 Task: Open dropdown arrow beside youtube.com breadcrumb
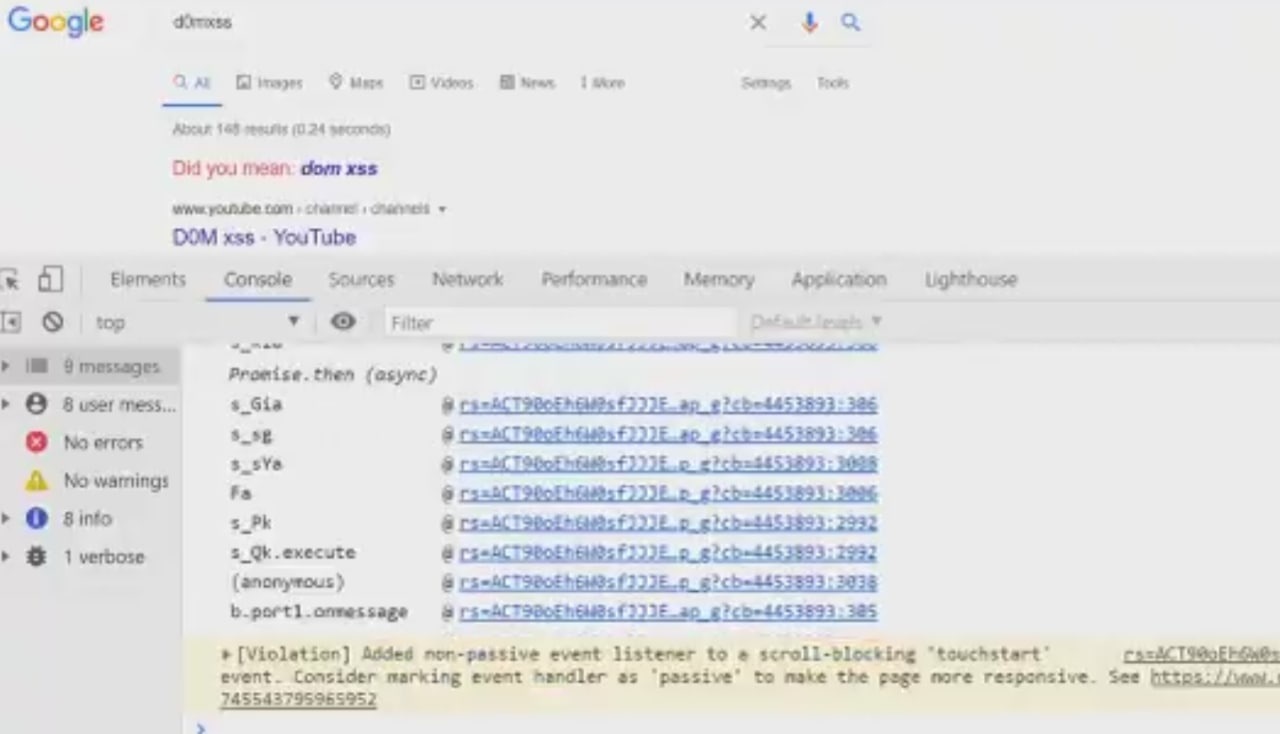pyautogui.click(x=442, y=209)
